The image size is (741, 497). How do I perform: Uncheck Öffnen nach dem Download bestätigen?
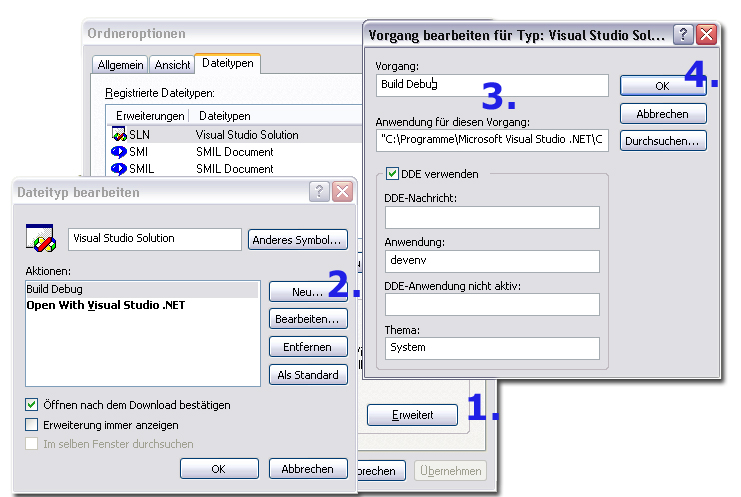pos(32,405)
